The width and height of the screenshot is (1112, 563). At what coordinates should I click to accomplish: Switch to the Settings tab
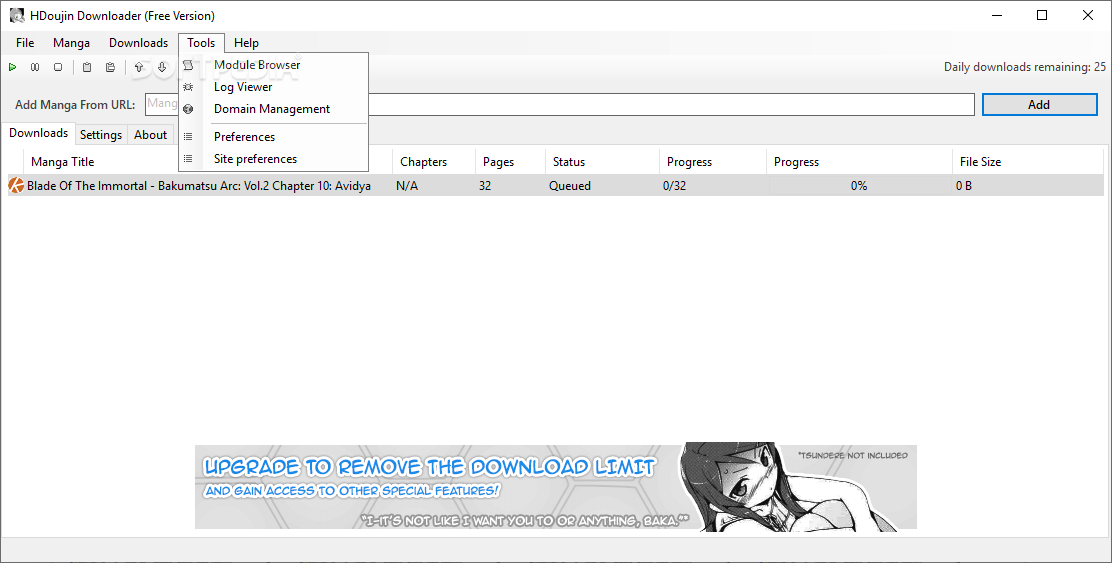(x=101, y=135)
